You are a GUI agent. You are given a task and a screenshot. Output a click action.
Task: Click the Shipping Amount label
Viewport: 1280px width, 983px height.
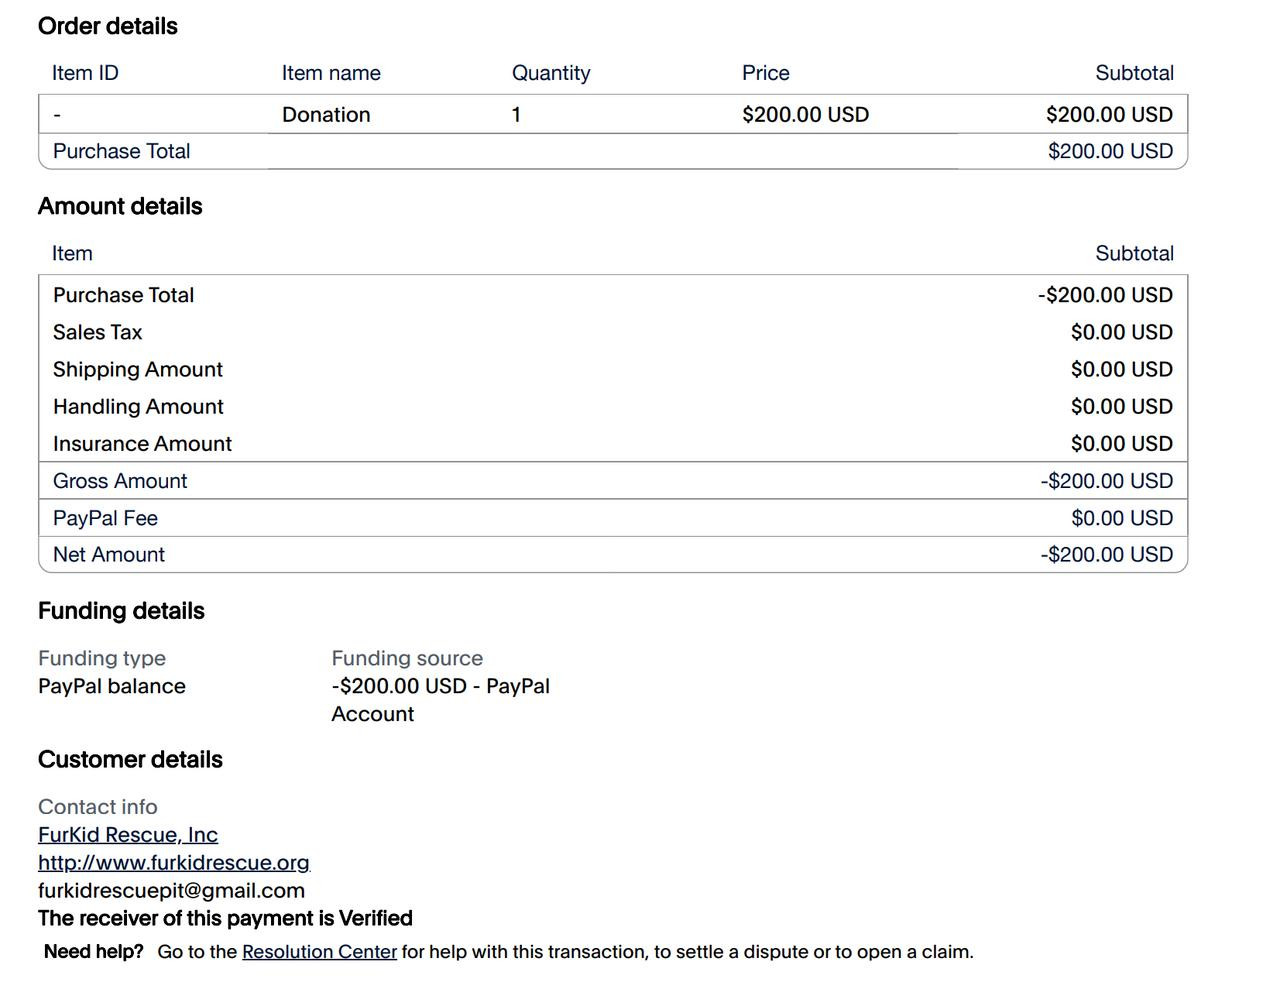(138, 370)
